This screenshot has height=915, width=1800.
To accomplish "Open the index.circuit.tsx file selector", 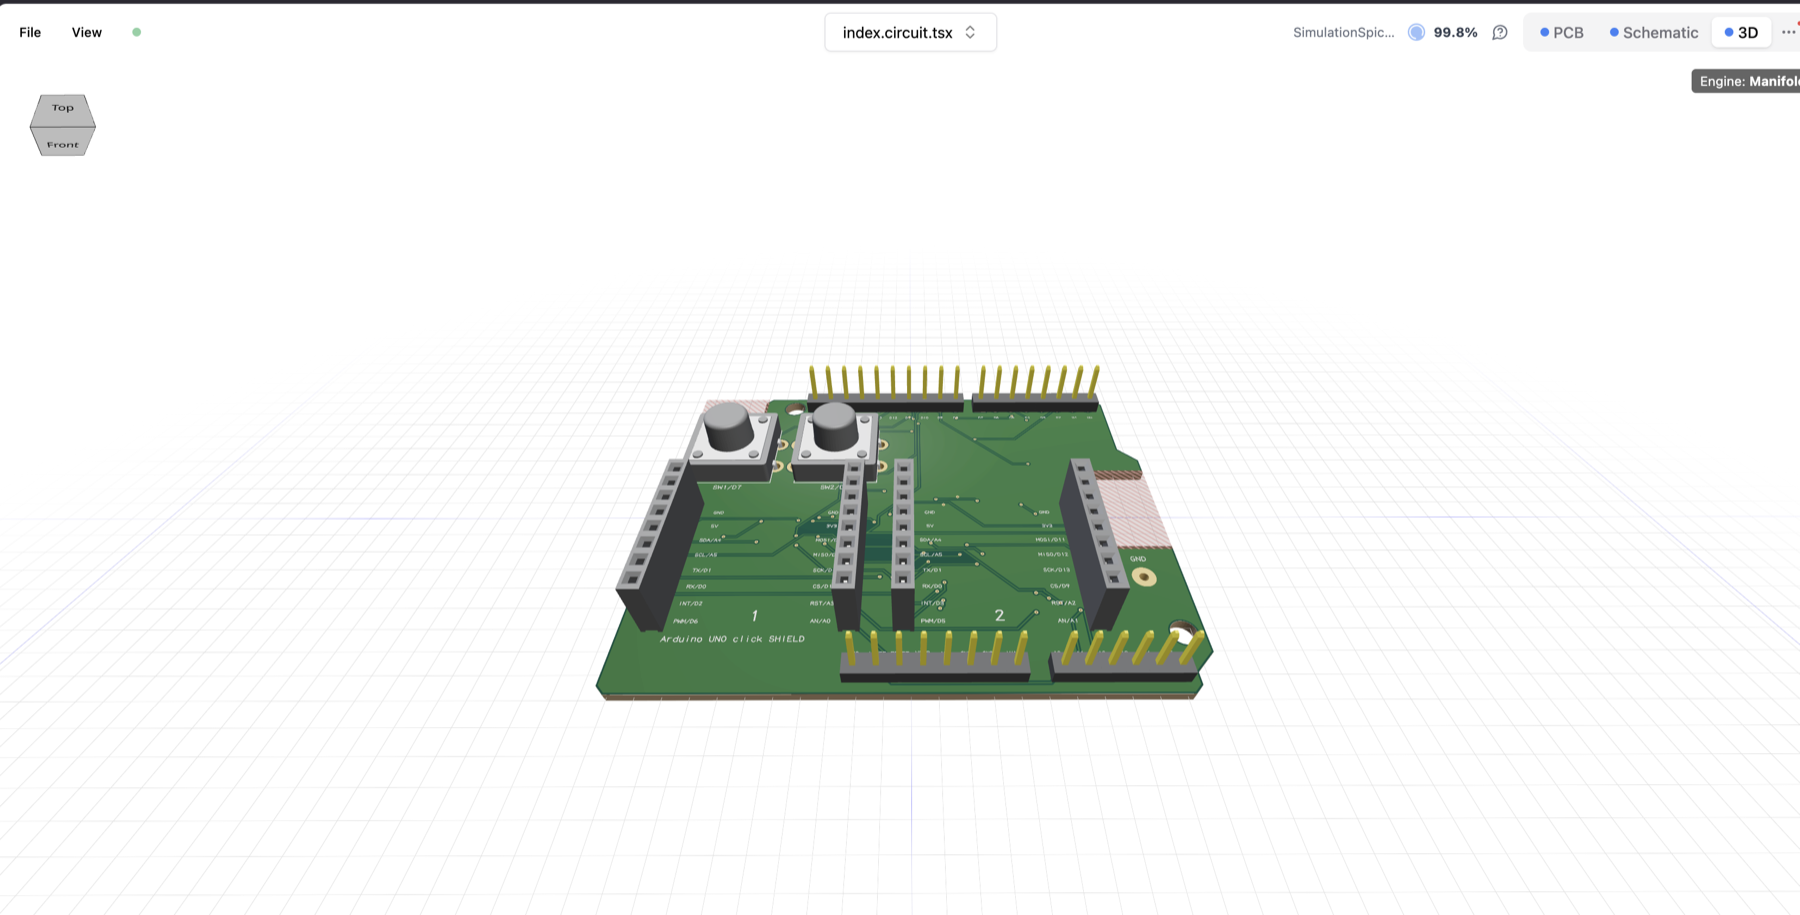I will (x=910, y=32).
